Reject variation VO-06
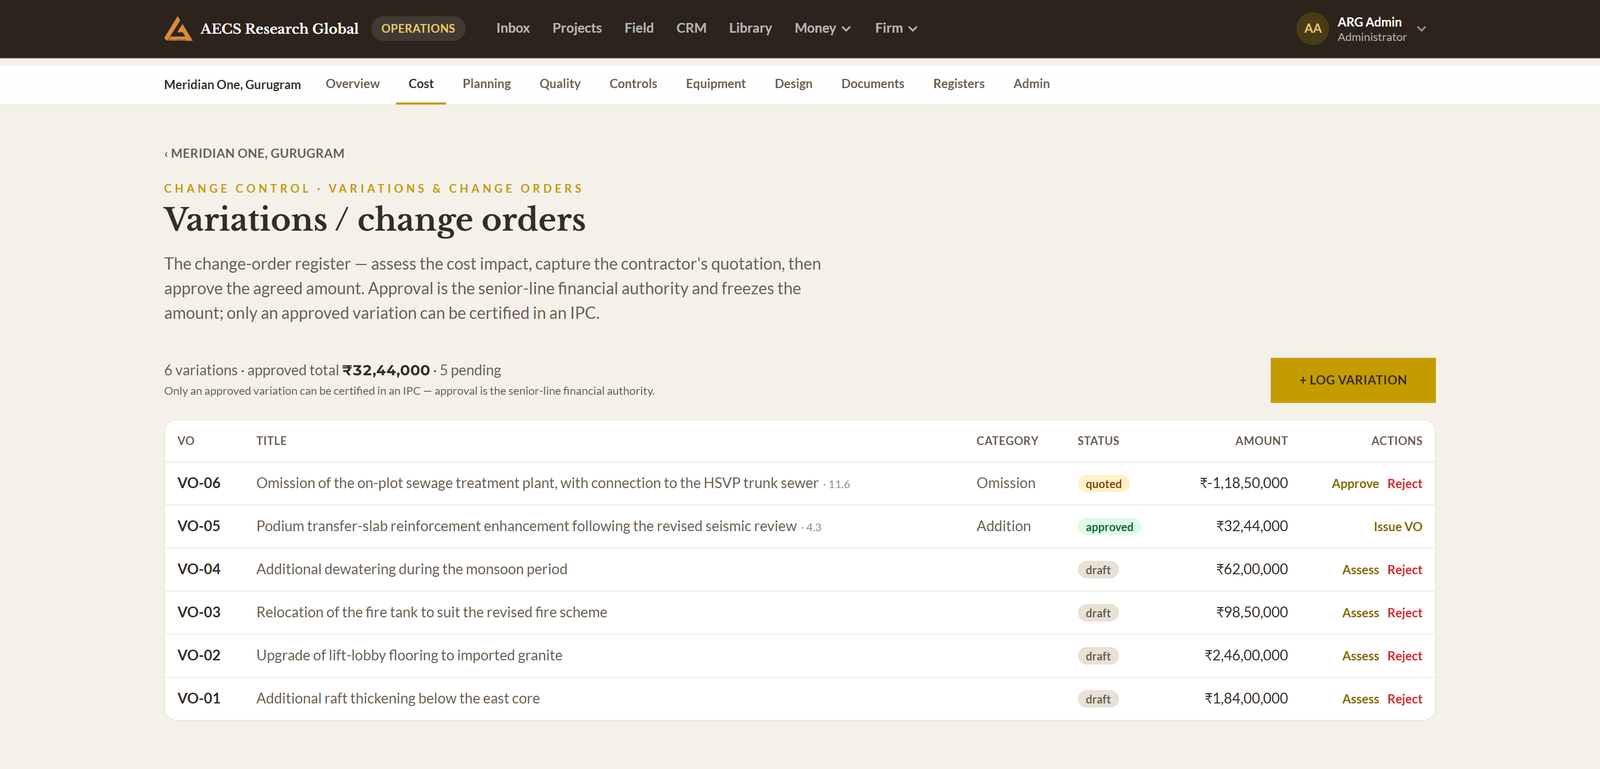 tap(1405, 484)
